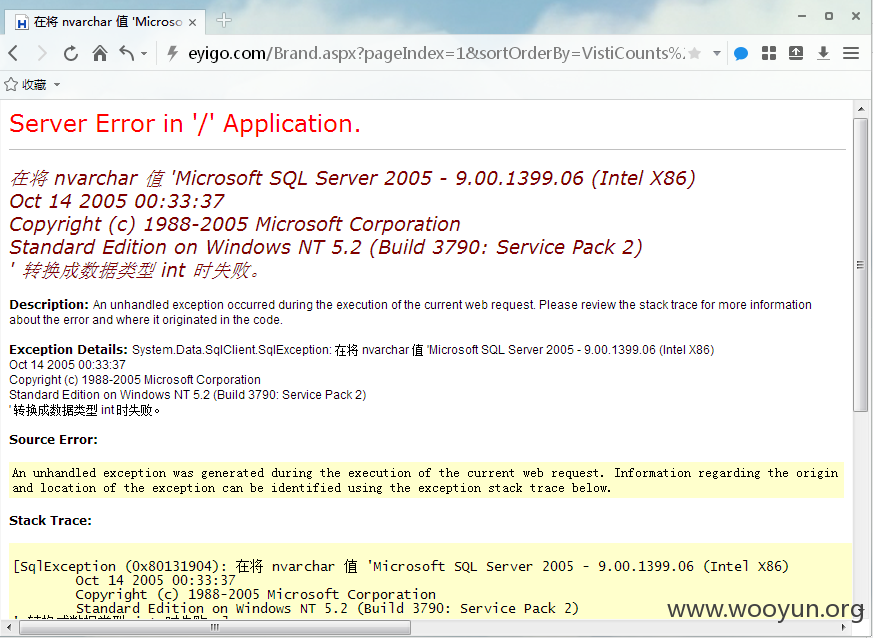Open the apps grid icon
The width and height of the screenshot is (873, 638).
pyautogui.click(x=769, y=53)
